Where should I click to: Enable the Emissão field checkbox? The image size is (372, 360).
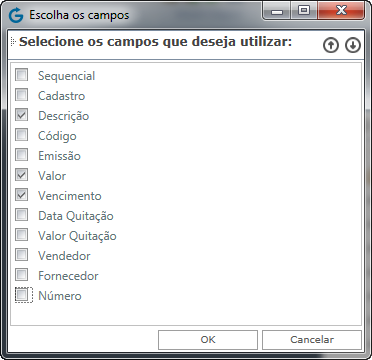pos(22,155)
